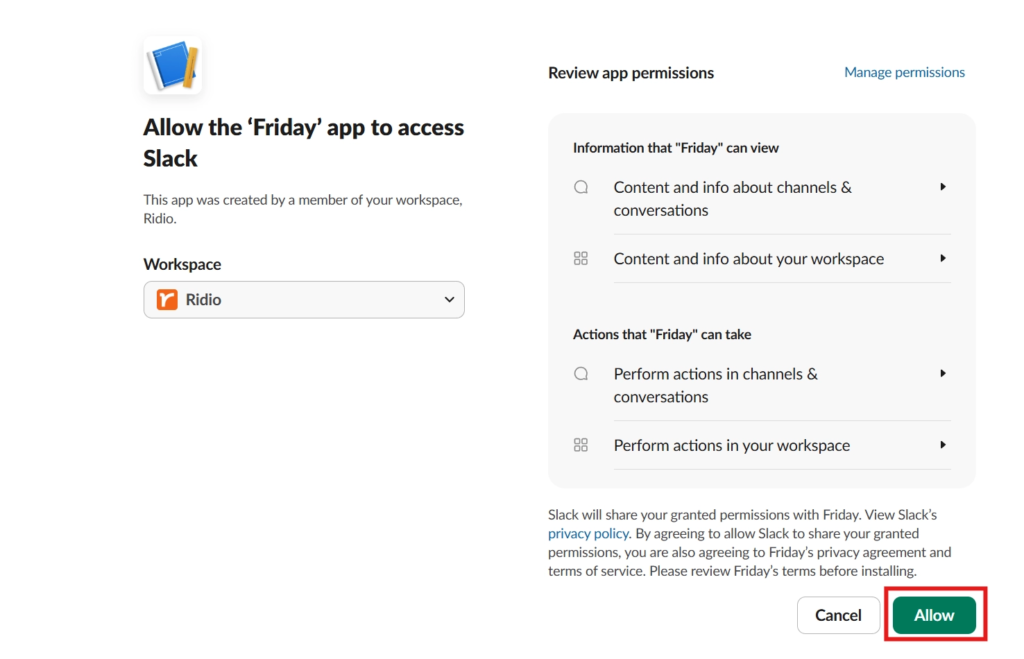Open the Workspace selection dropdown
The height and width of the screenshot is (659, 1024).
303,299
